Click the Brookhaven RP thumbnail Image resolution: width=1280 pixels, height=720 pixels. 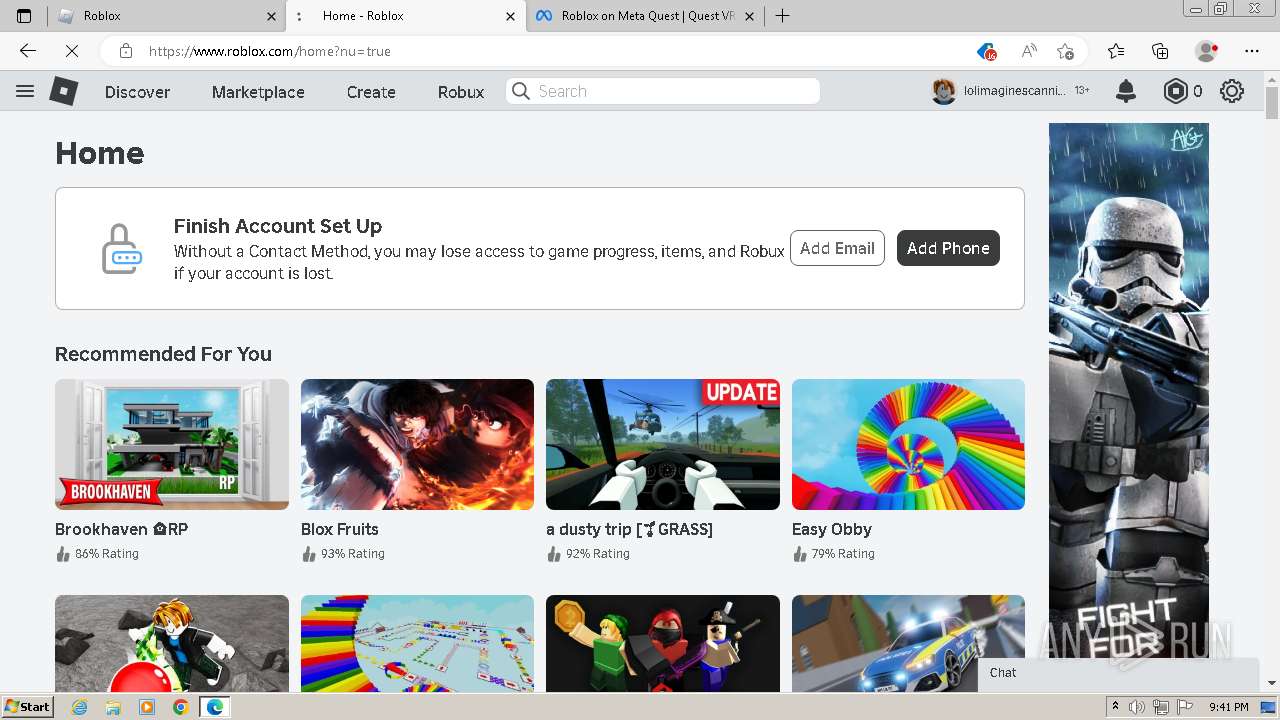point(172,444)
